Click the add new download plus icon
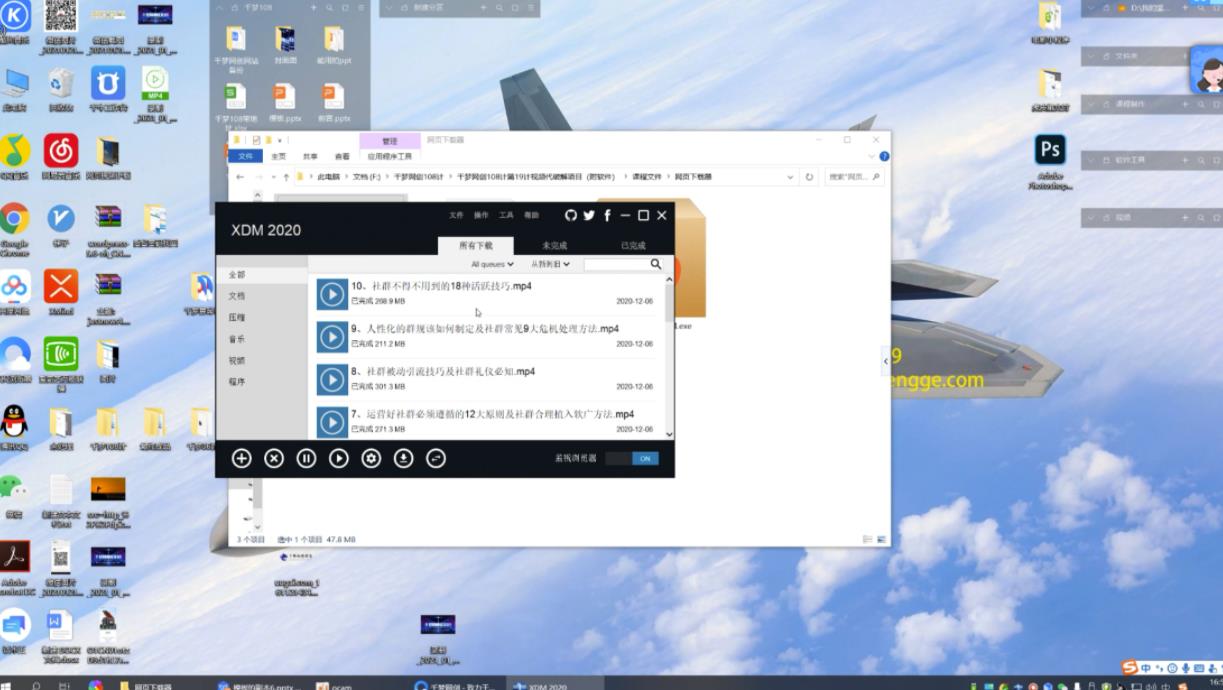The width and height of the screenshot is (1223, 690). tap(241, 458)
